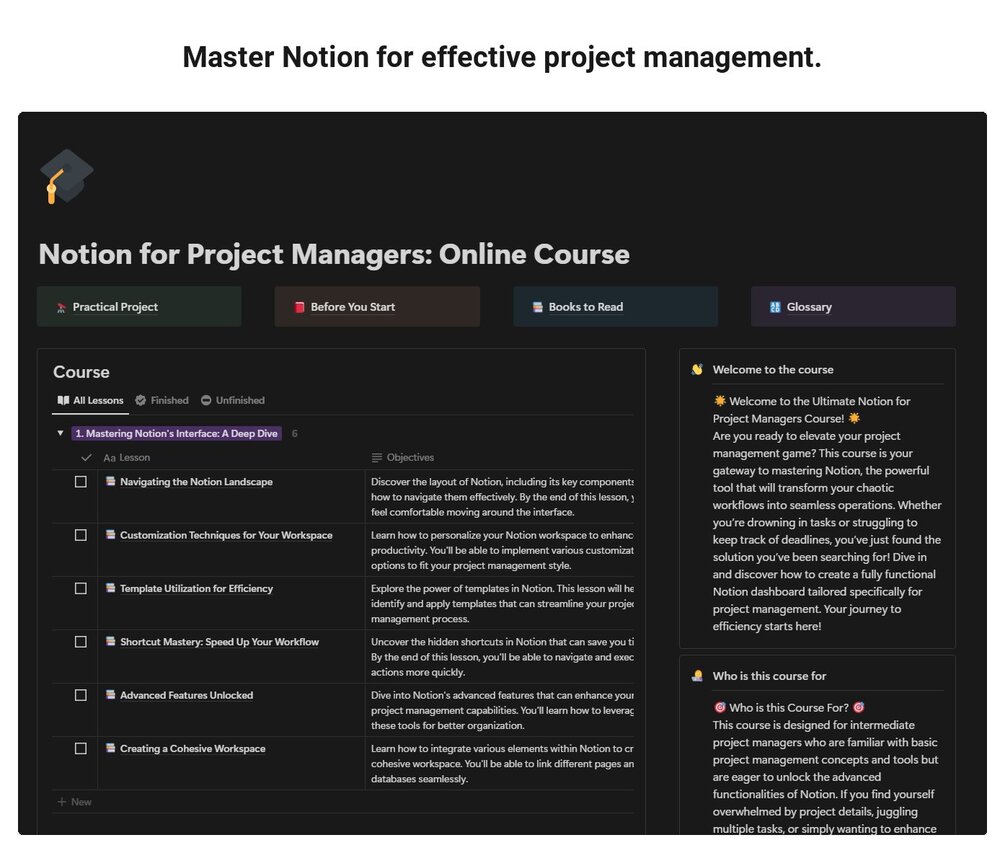Click the open book icon on All Lessons tab
Image resolution: width=1005 pixels, height=853 pixels.
63,400
